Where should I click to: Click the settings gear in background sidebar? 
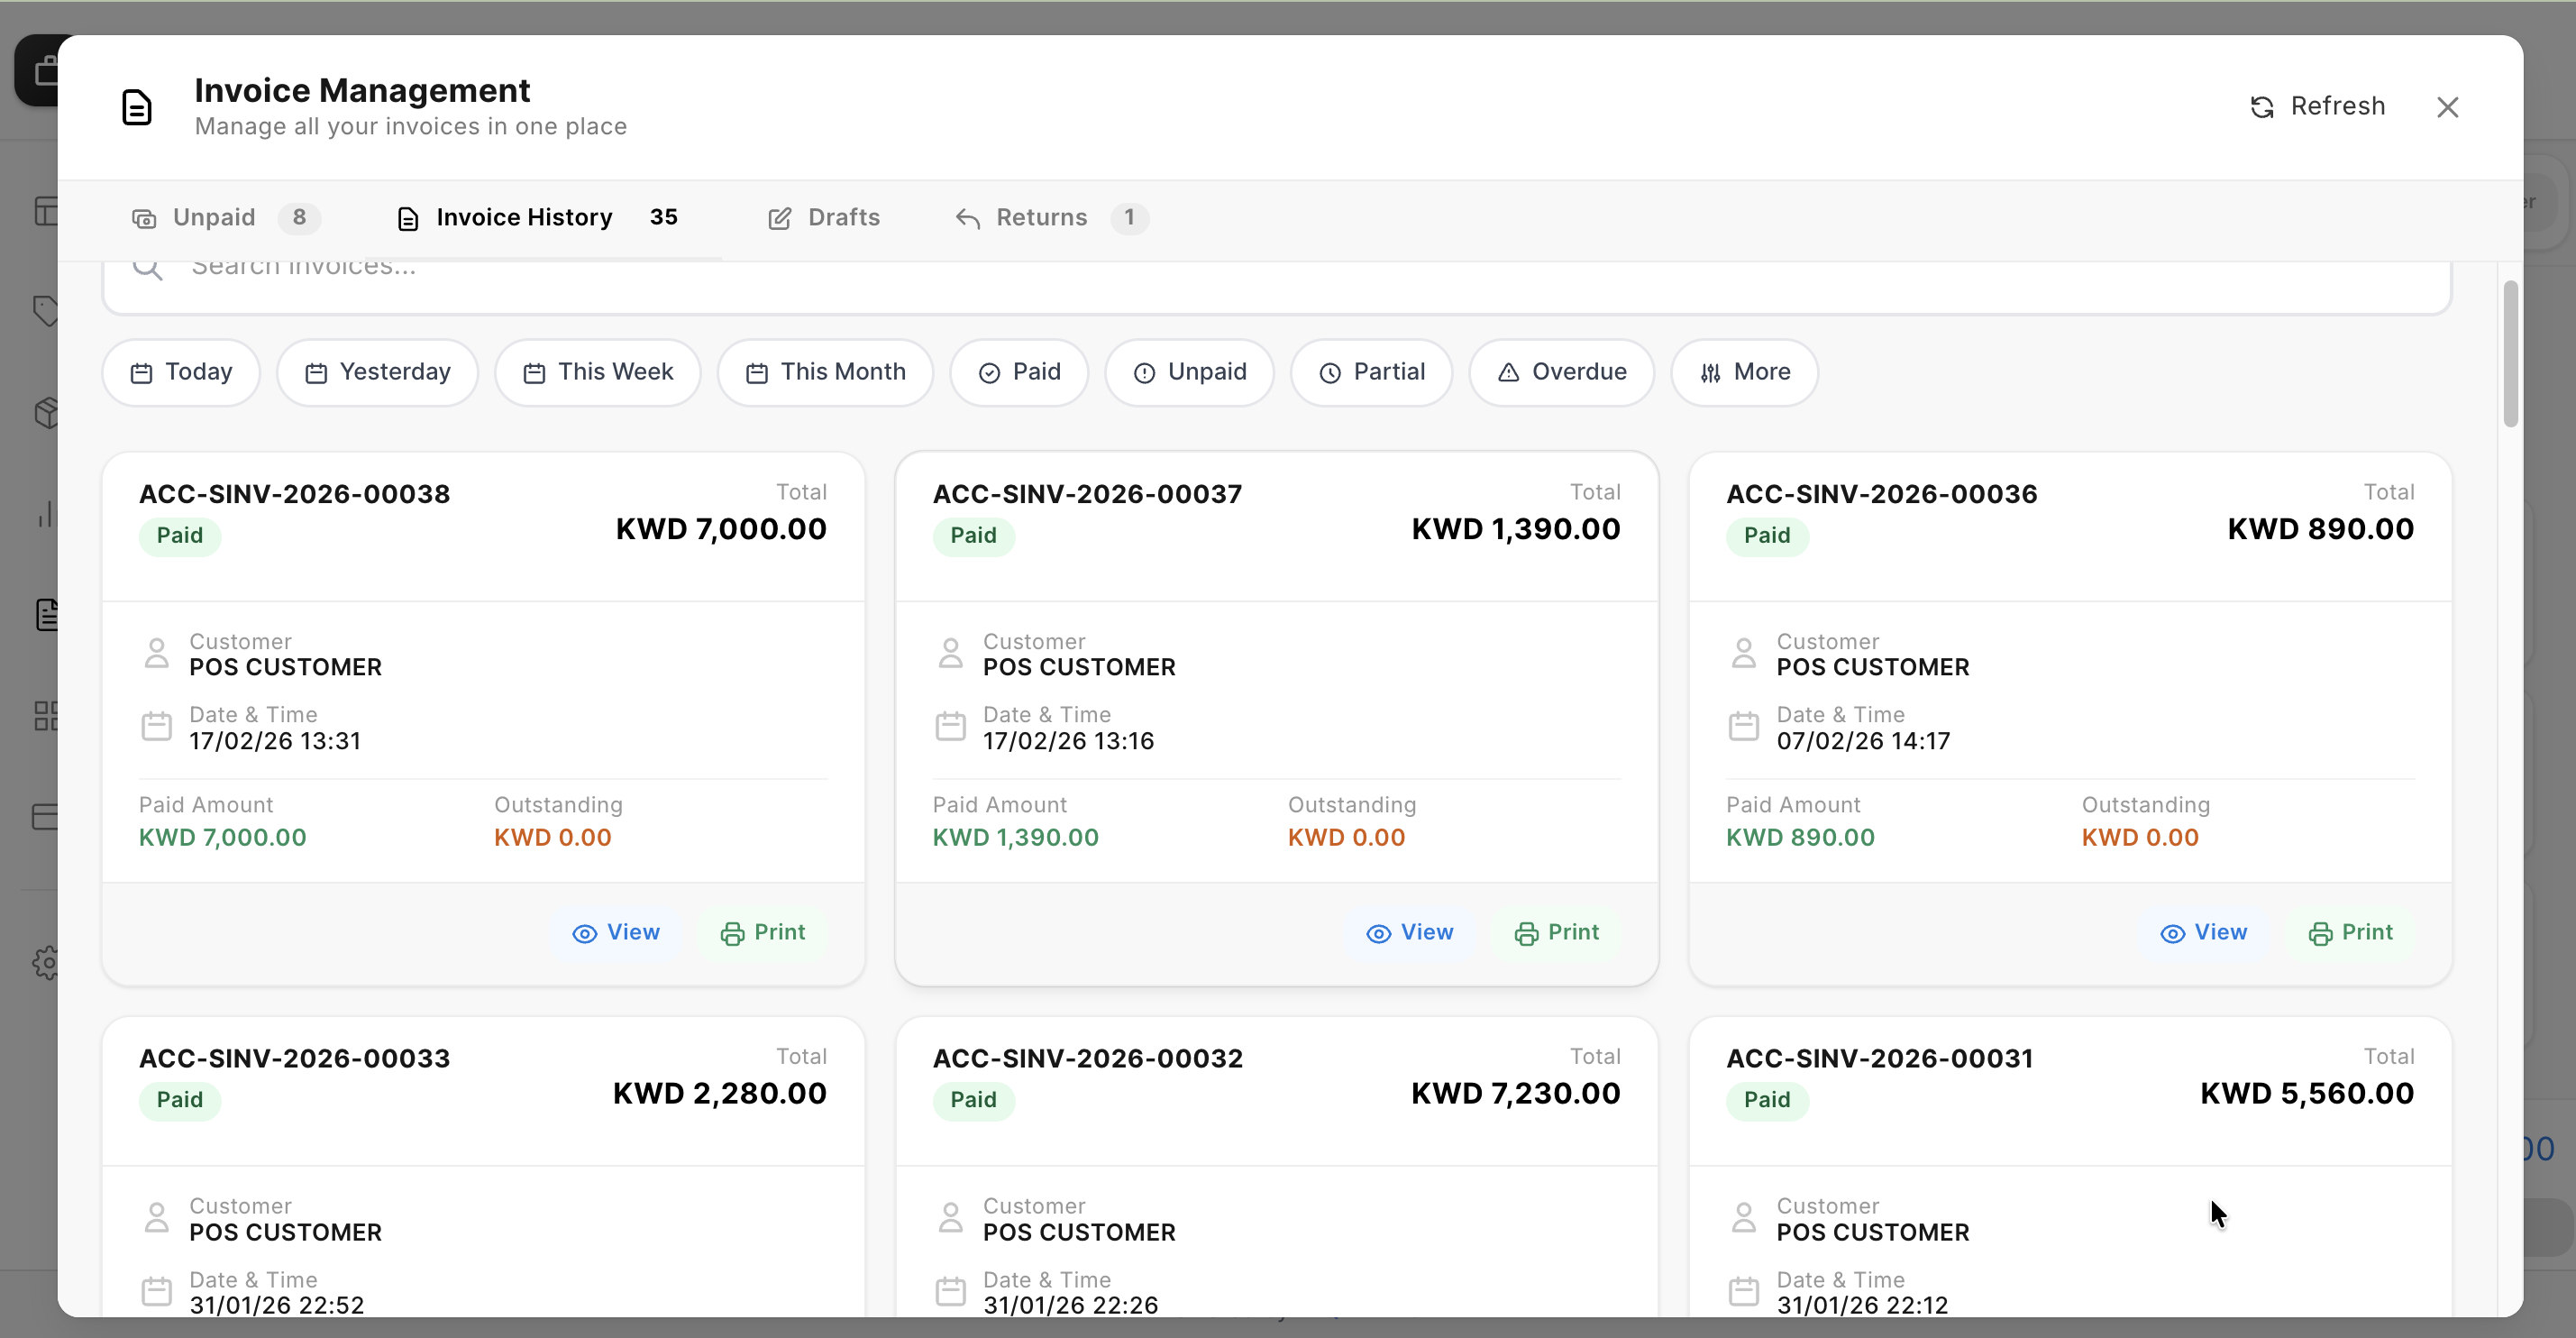[x=46, y=963]
